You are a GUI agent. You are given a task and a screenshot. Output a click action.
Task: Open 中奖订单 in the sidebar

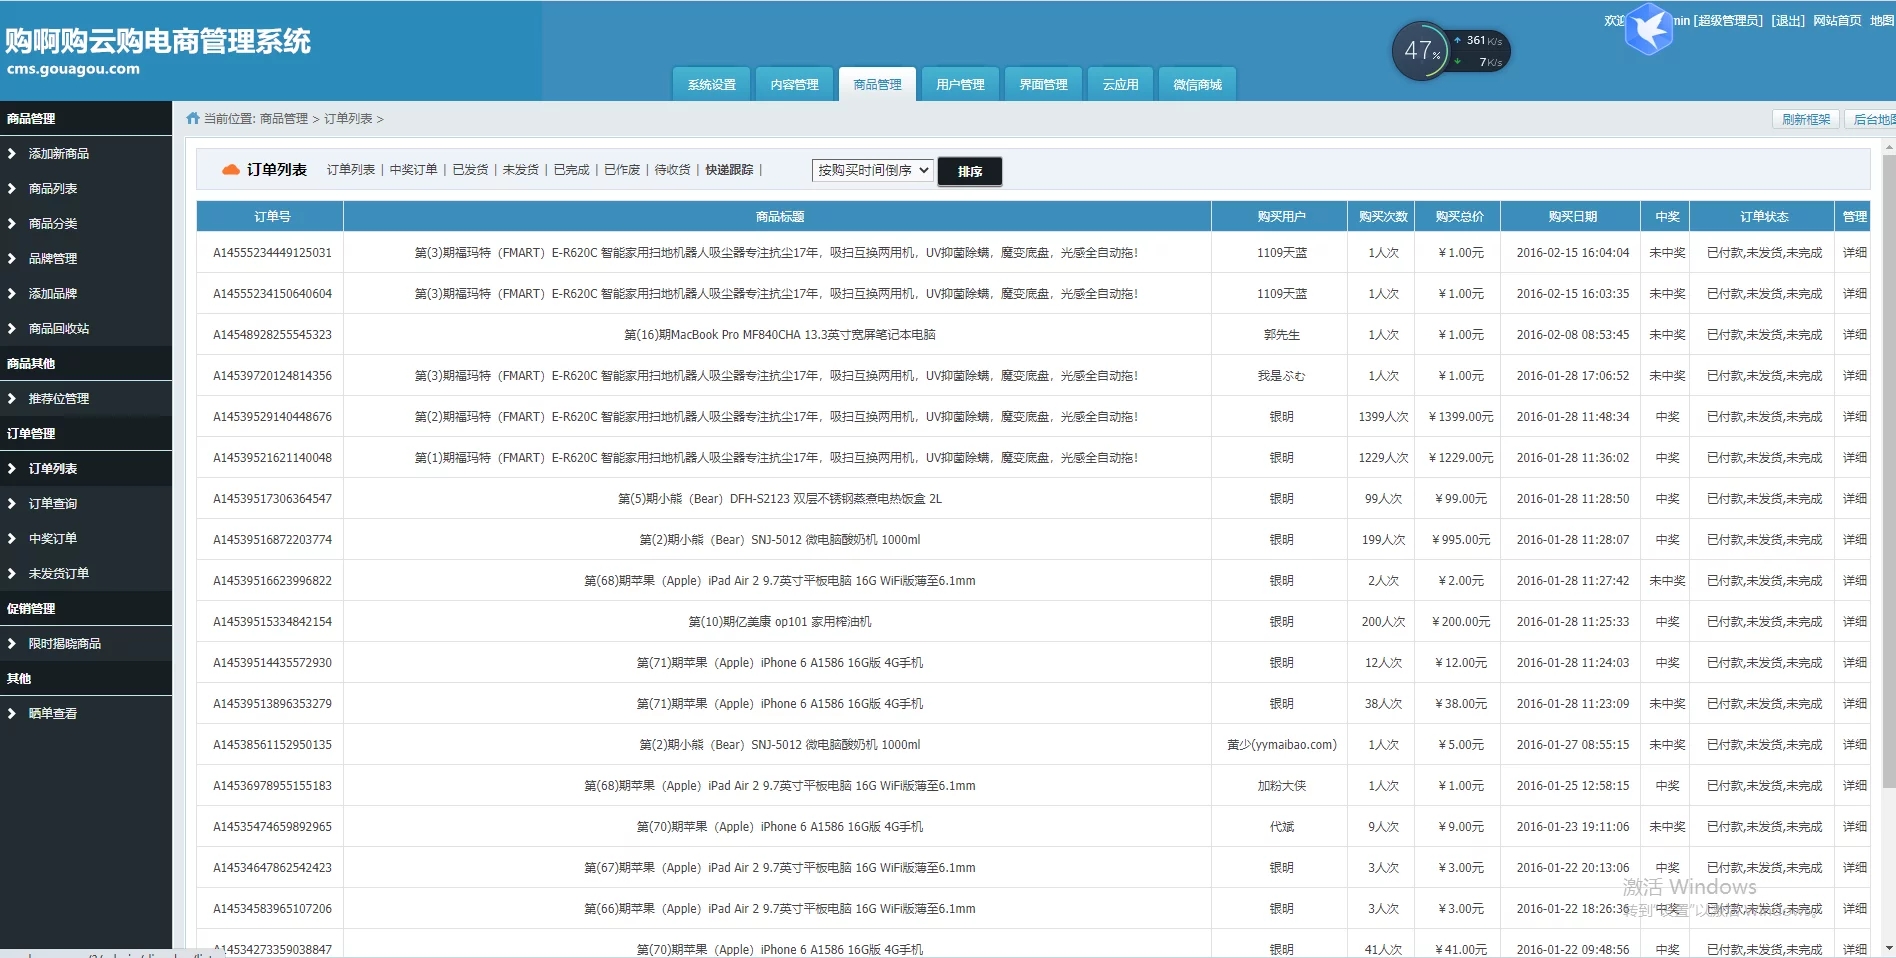click(x=53, y=538)
